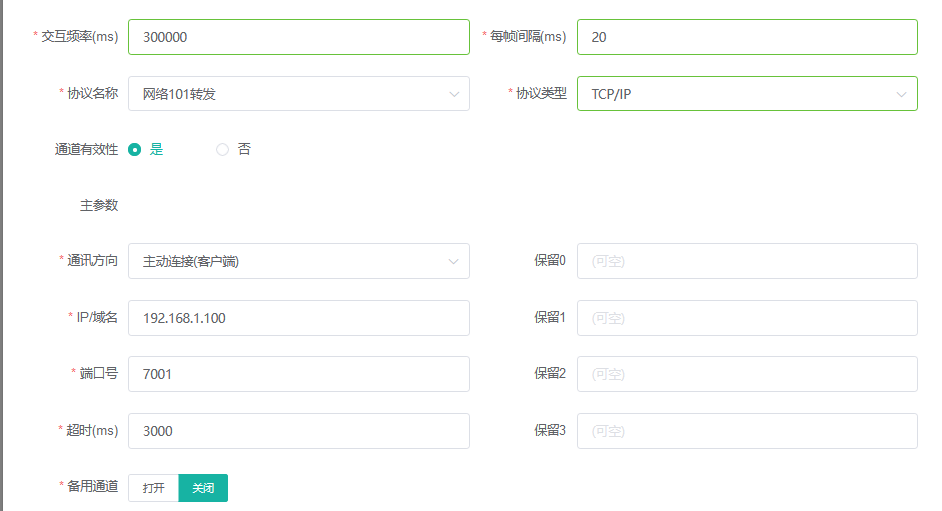Click the chevron arrow in 通讯方向 box
Screen dimensions: 942x511
(x=454, y=262)
